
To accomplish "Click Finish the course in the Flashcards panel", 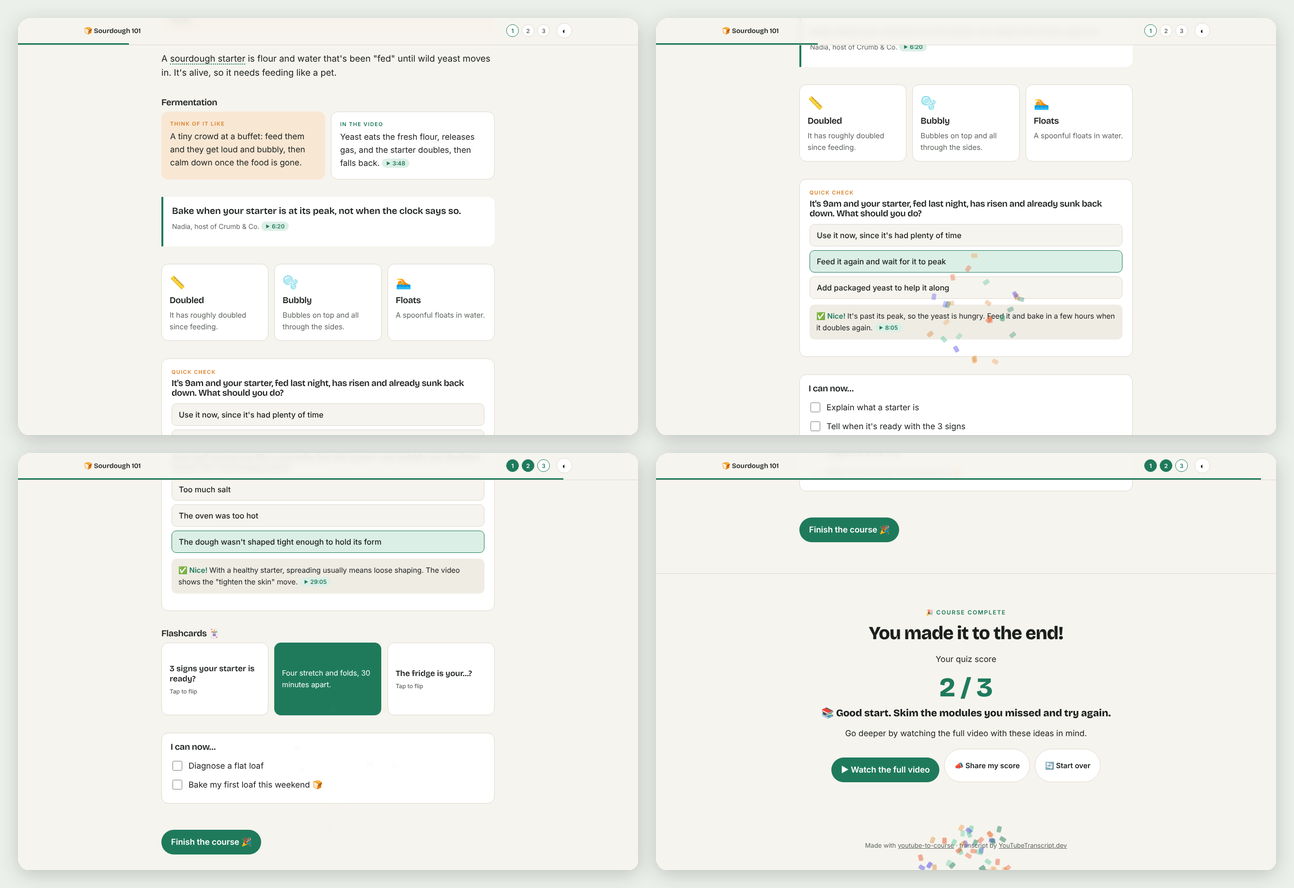I will pos(211,842).
